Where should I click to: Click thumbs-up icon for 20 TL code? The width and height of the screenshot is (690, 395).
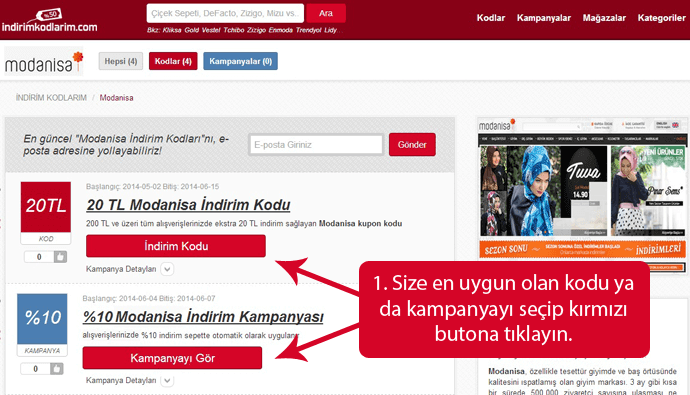click(60, 257)
